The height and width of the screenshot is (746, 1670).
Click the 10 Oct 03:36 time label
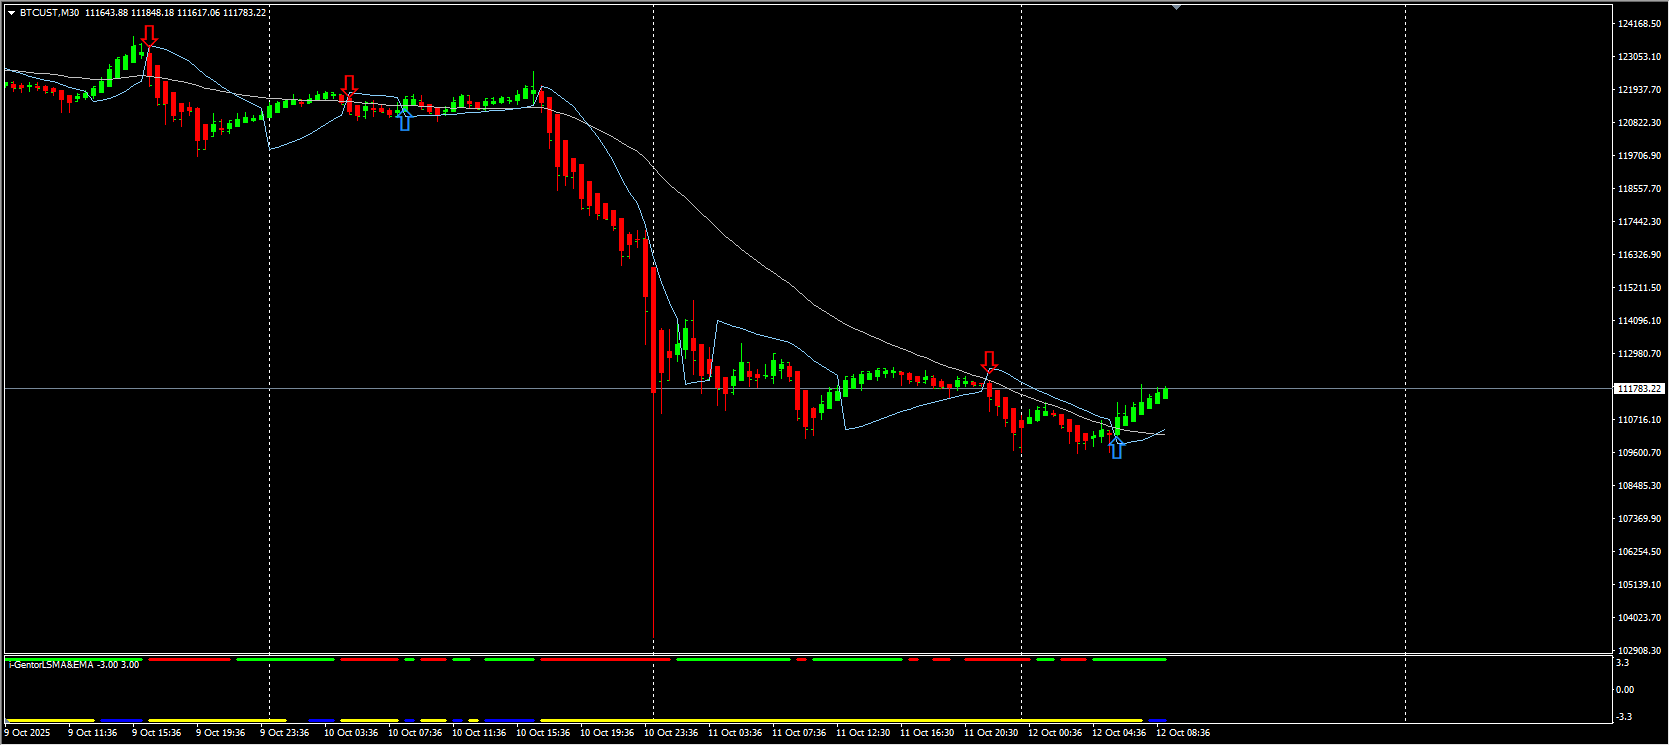click(351, 733)
